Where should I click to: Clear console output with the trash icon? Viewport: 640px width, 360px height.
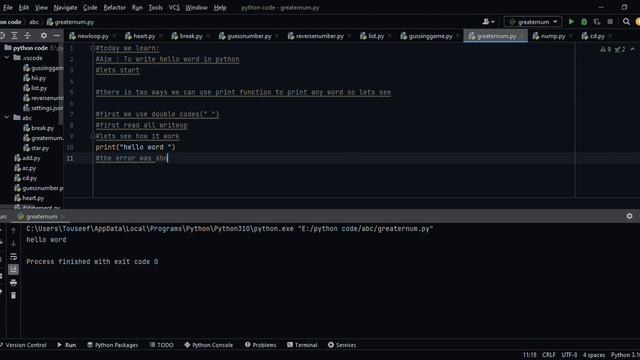pyautogui.click(x=13, y=295)
